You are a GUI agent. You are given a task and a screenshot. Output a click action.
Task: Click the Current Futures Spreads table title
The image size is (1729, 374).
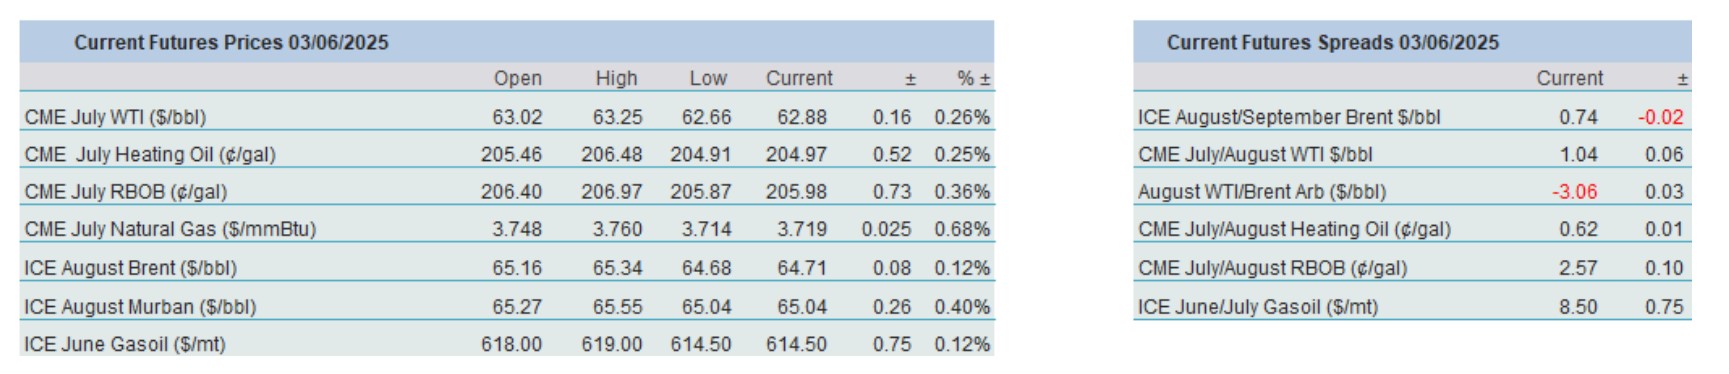pyautogui.click(x=1333, y=43)
